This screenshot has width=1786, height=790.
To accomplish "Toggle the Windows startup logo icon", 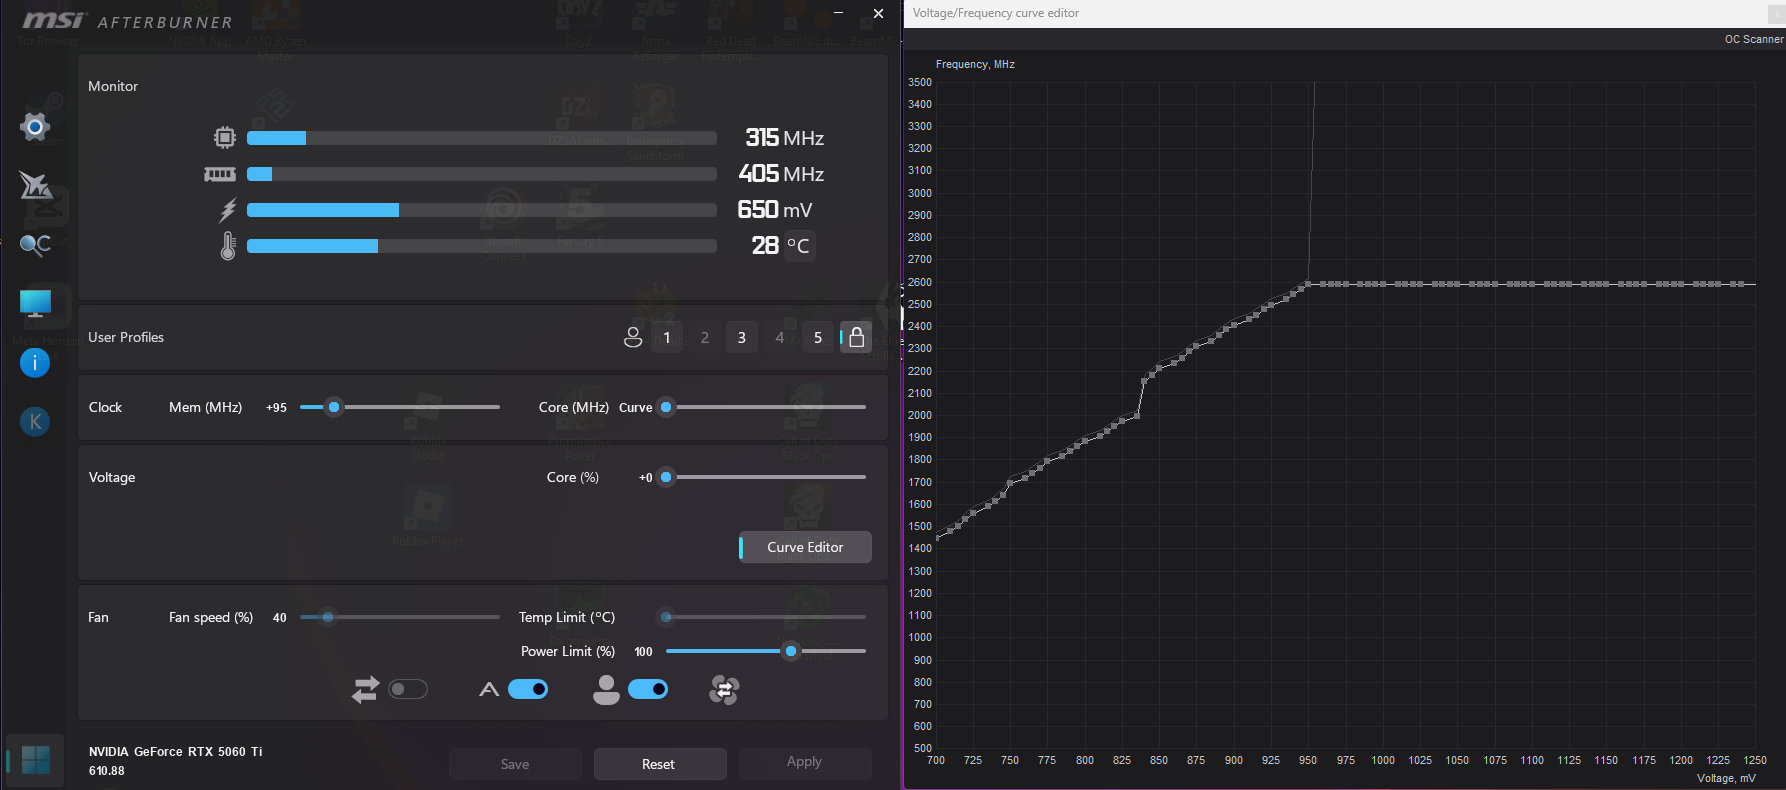I will [36, 760].
